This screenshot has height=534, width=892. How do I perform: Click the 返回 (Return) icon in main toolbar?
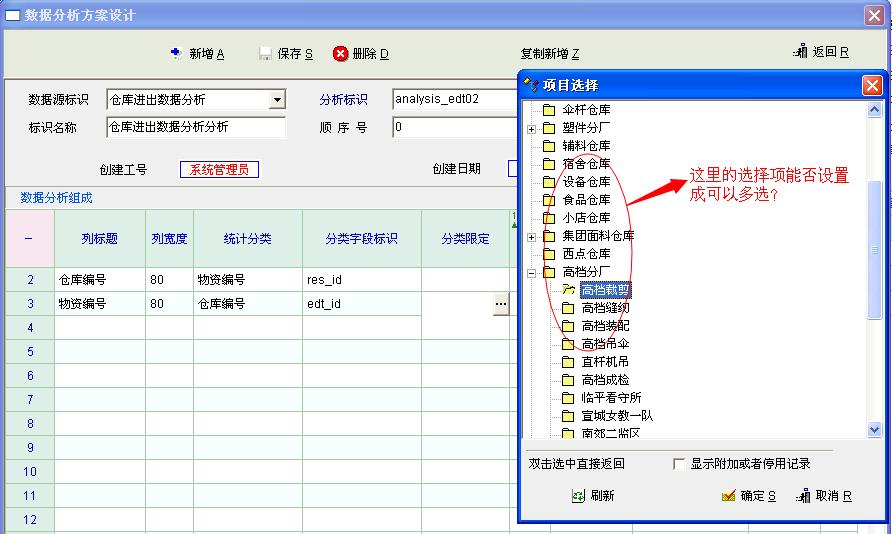tap(800, 52)
